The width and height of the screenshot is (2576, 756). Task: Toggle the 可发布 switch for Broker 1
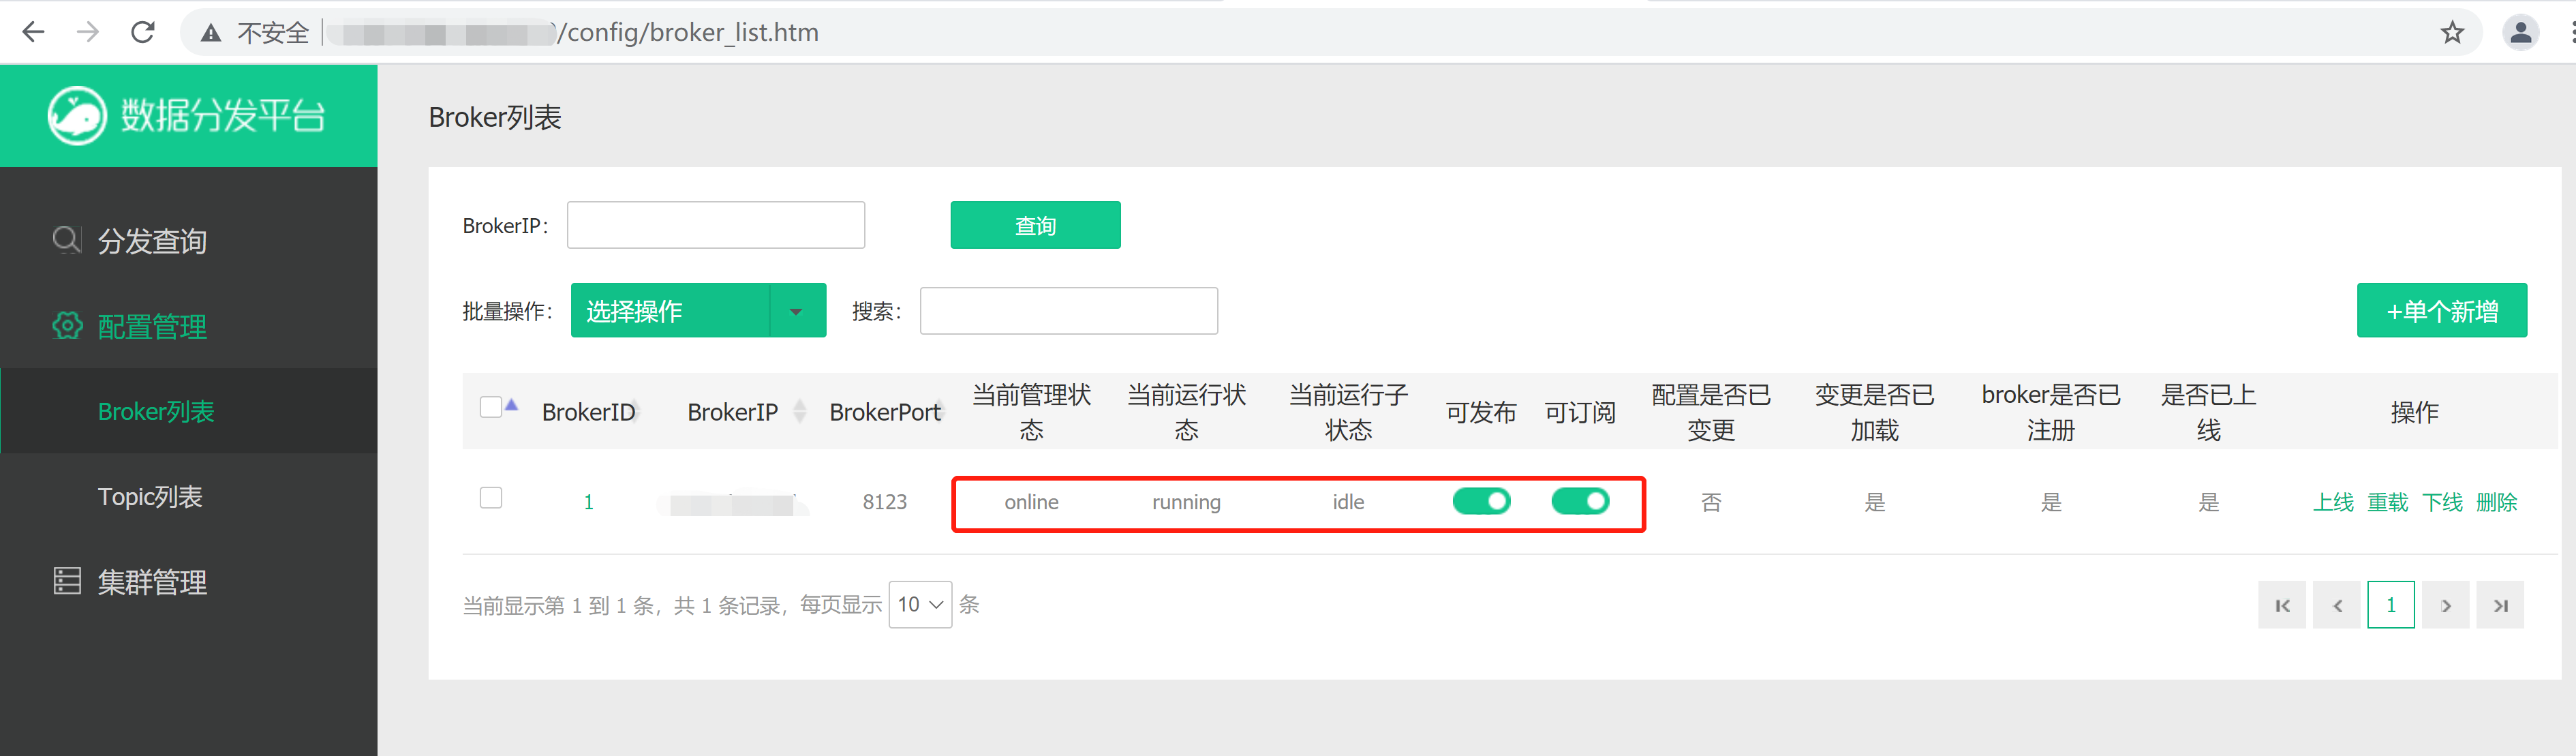tap(1481, 501)
